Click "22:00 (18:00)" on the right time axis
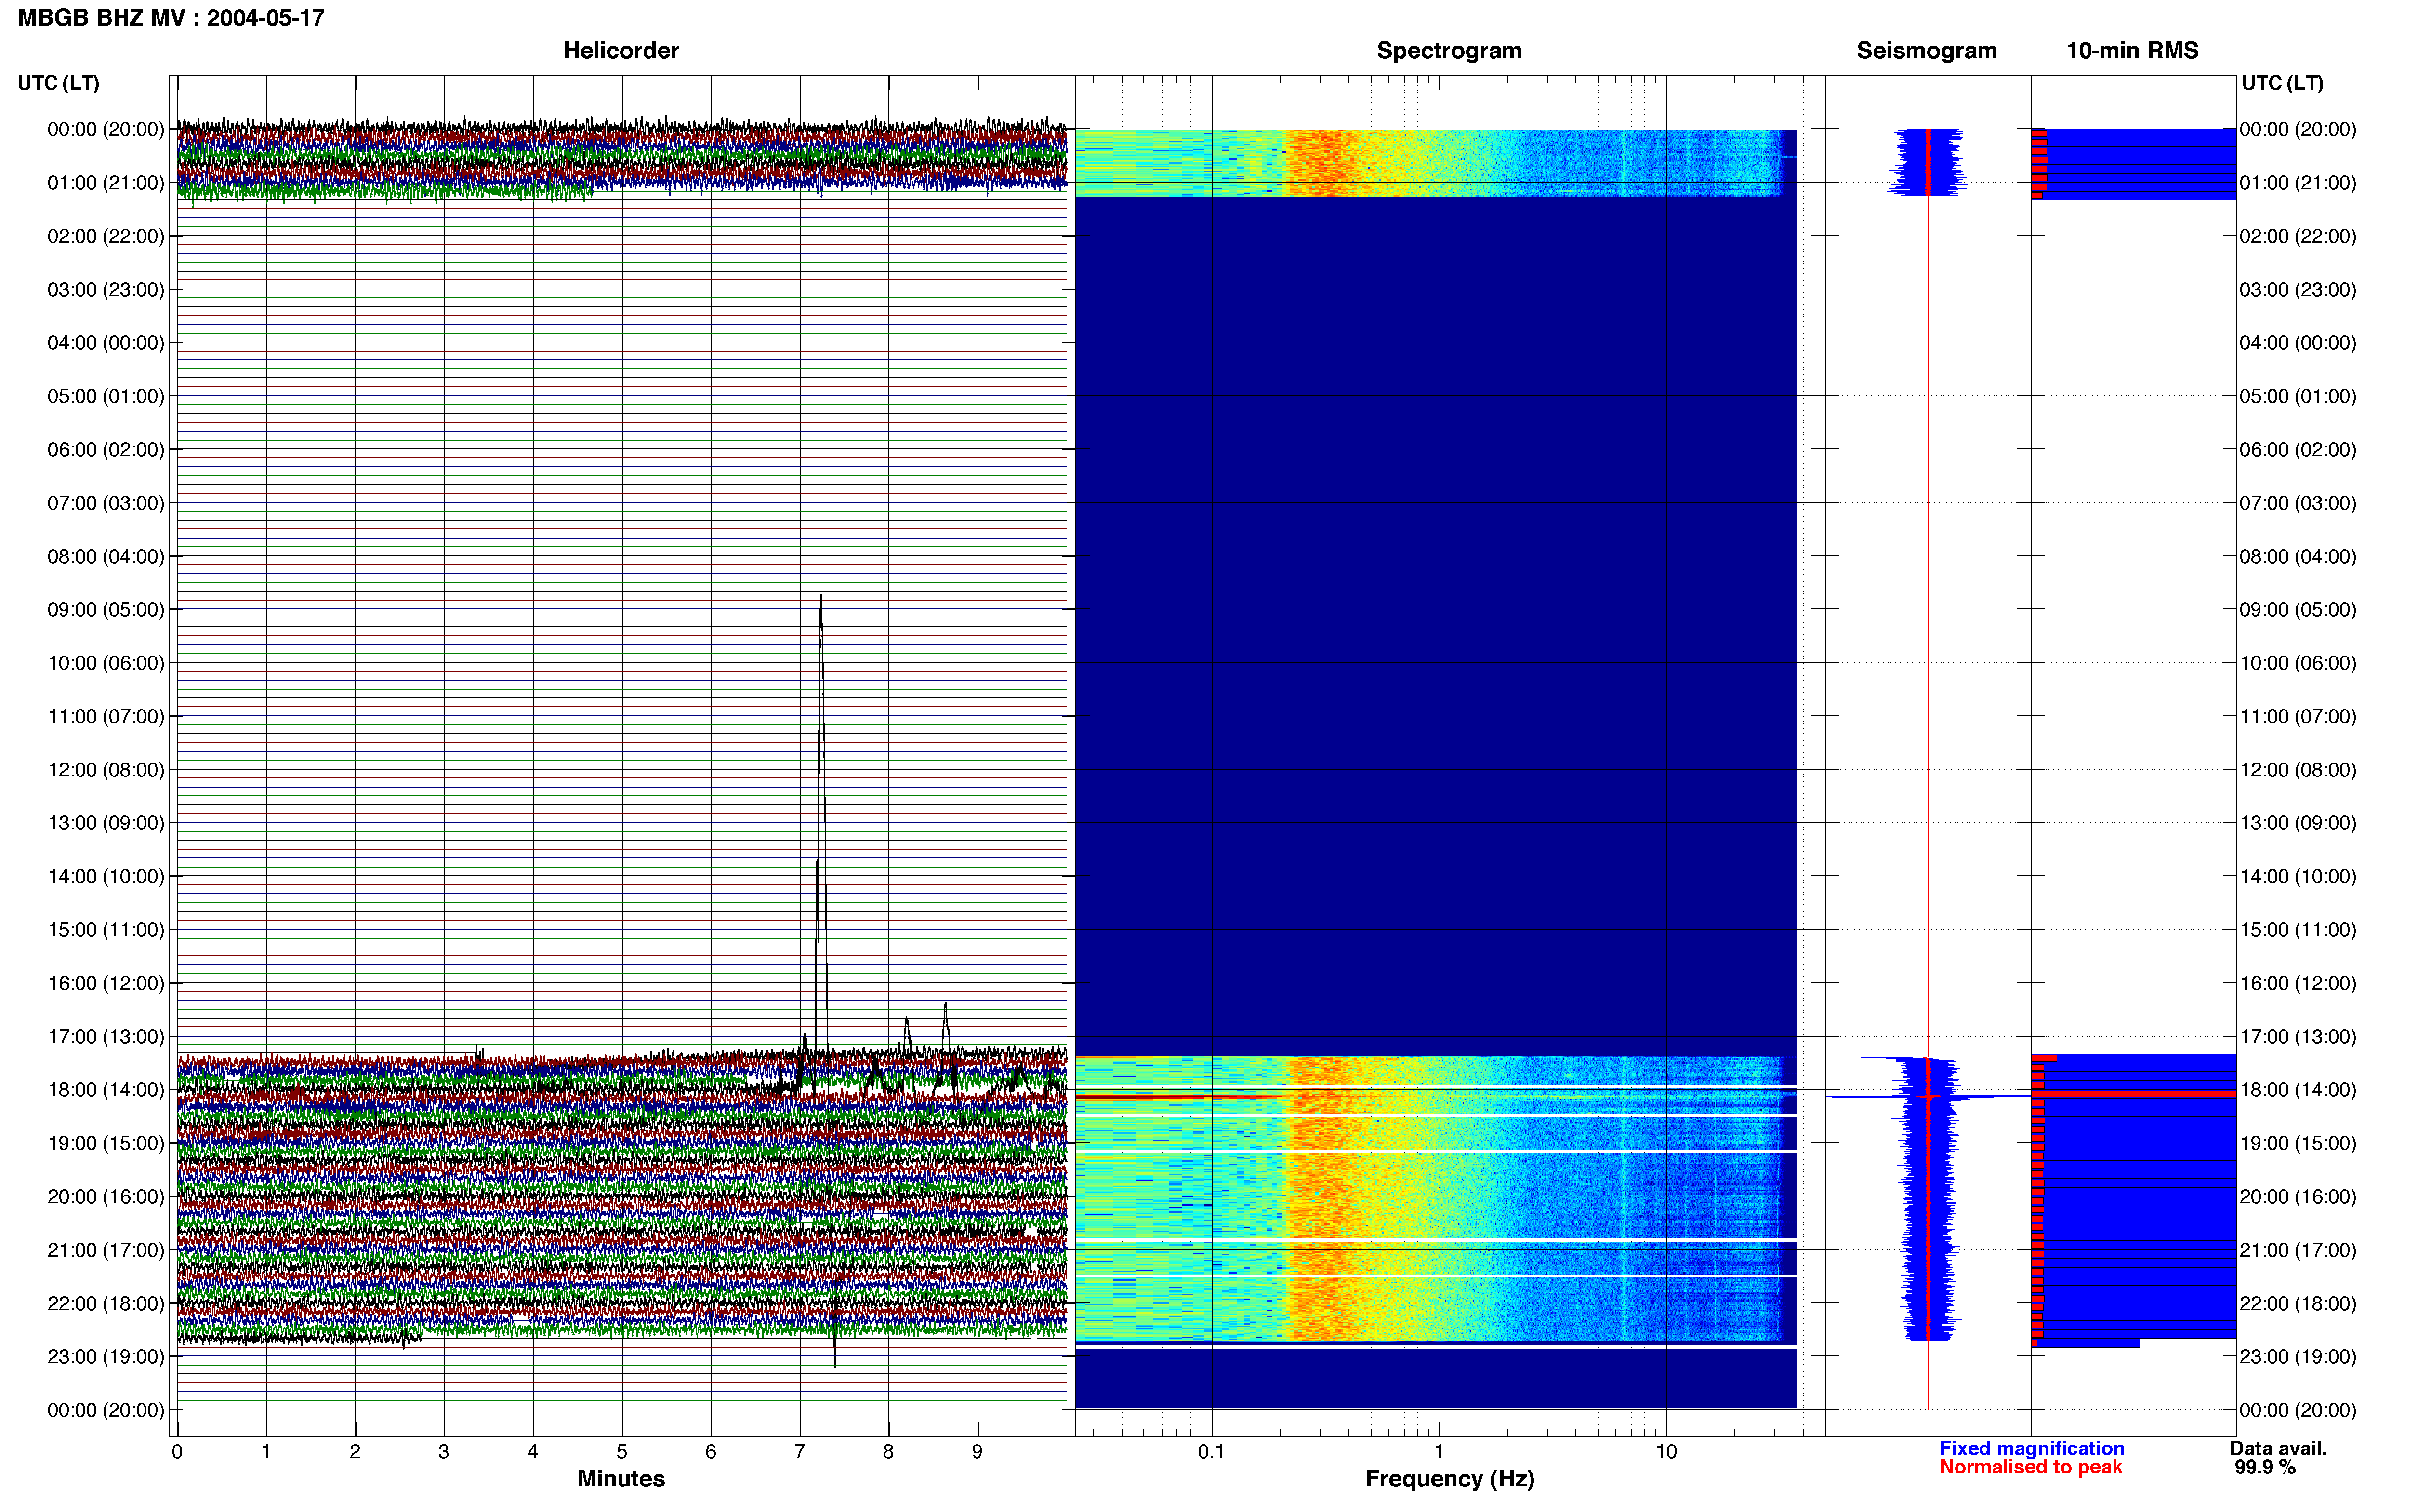 click(2297, 1304)
